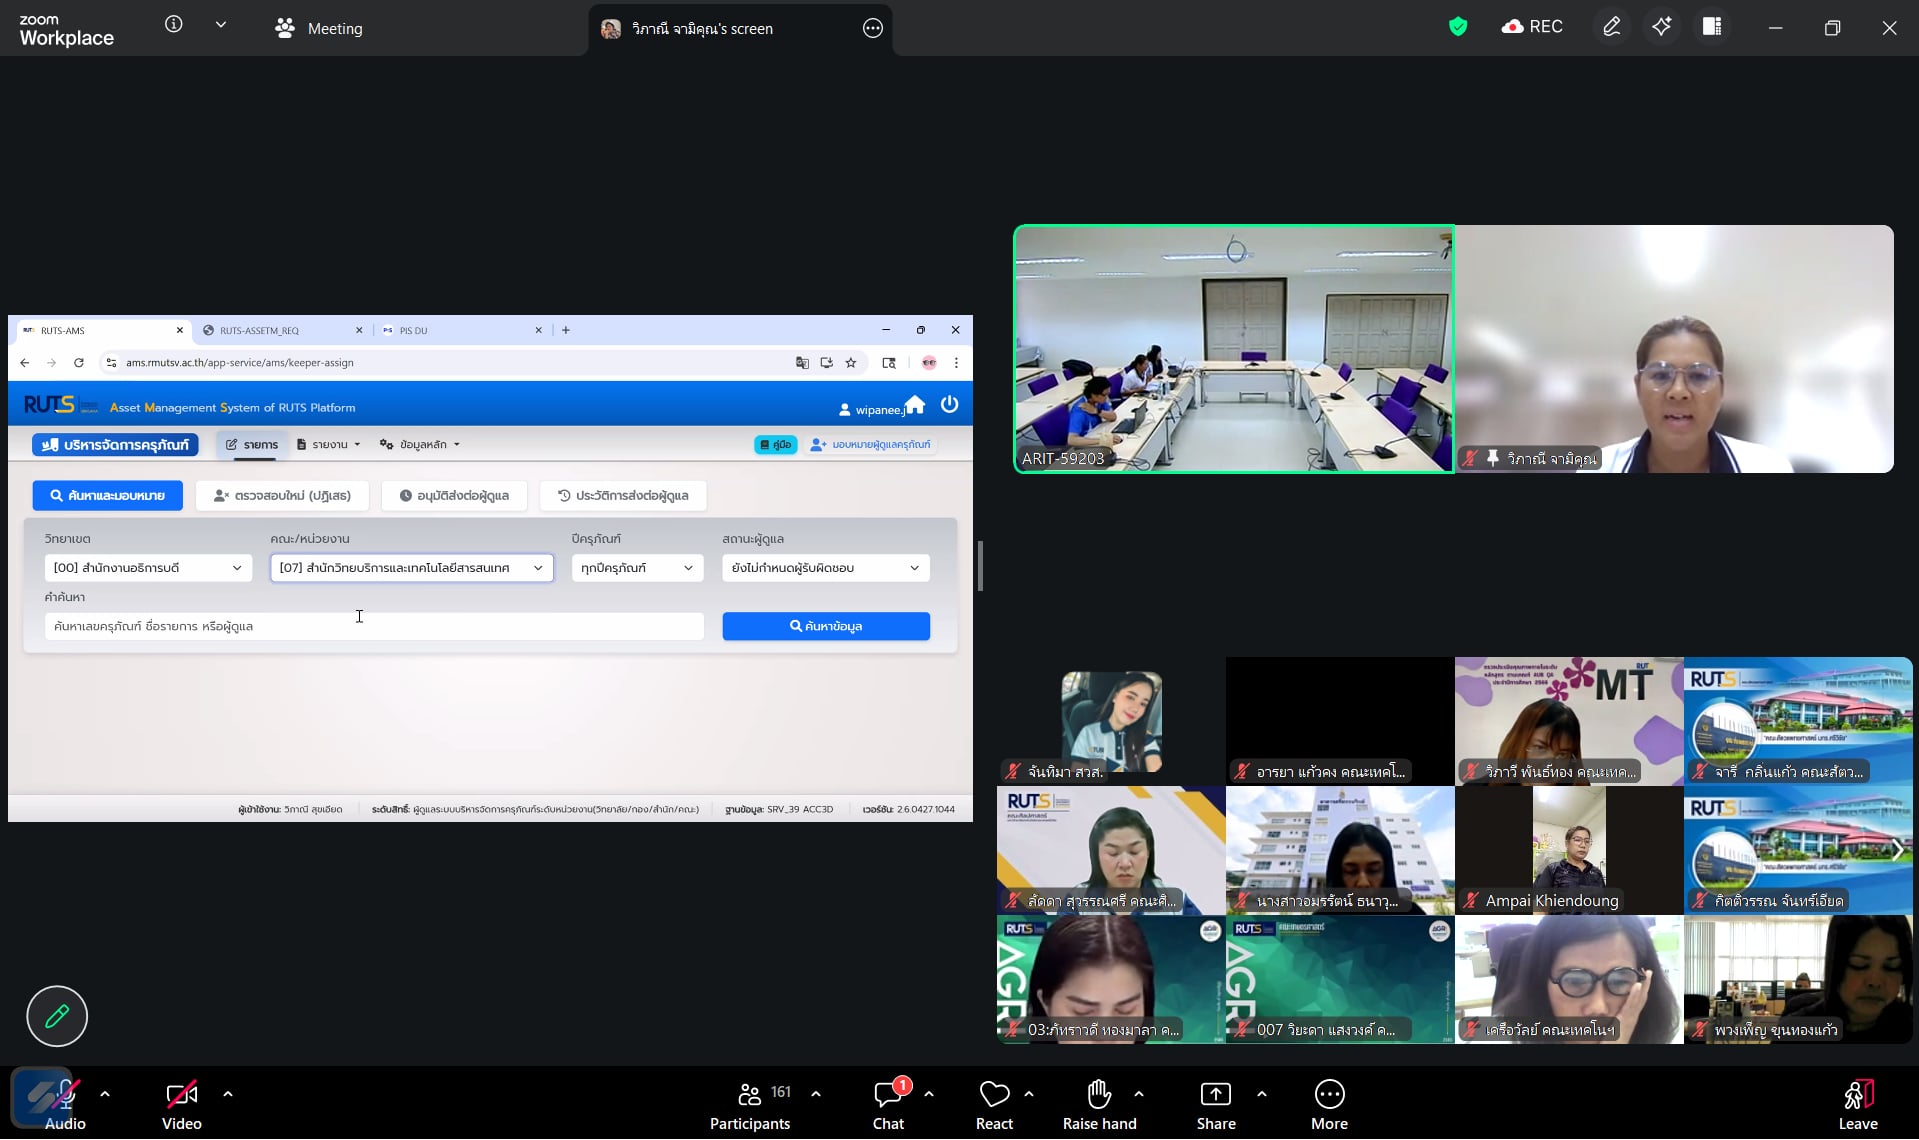Image resolution: width=1919 pixels, height=1140 pixels.
Task: Click the Leave meeting button
Action: pyautogui.click(x=1857, y=1104)
